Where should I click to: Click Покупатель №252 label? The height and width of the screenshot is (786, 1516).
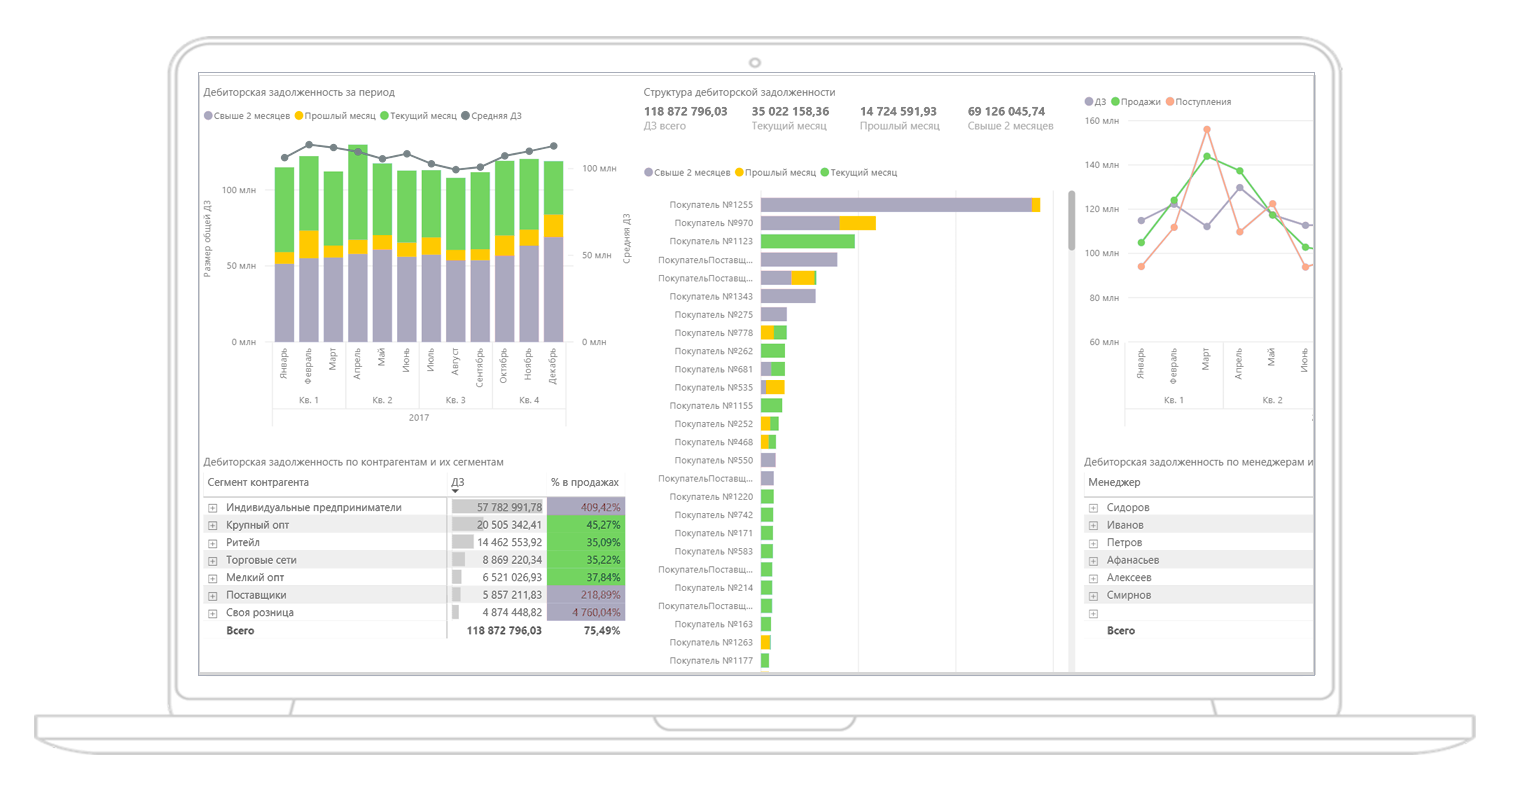713,424
